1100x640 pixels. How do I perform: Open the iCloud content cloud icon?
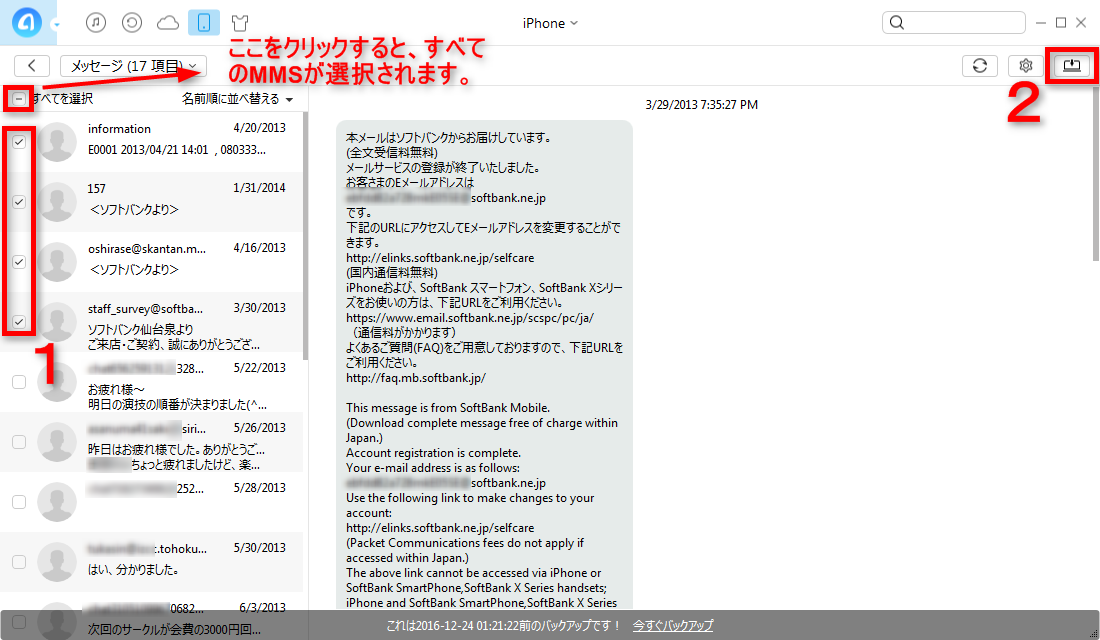(168, 23)
